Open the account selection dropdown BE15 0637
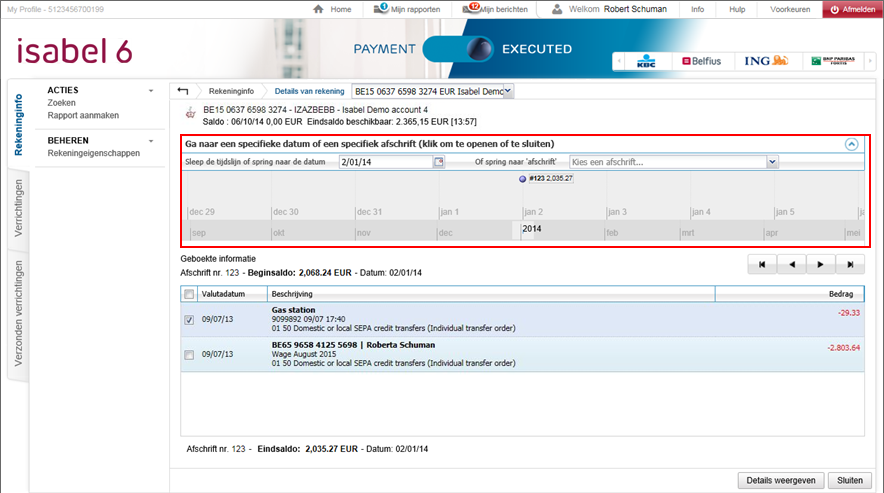This screenshot has height=493, width=884. [x=508, y=91]
